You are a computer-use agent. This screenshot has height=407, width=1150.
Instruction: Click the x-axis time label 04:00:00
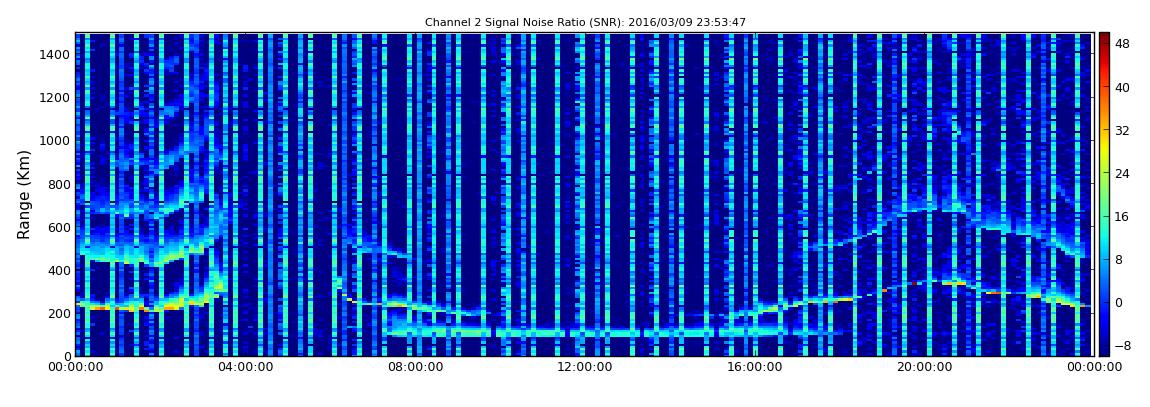[245, 367]
